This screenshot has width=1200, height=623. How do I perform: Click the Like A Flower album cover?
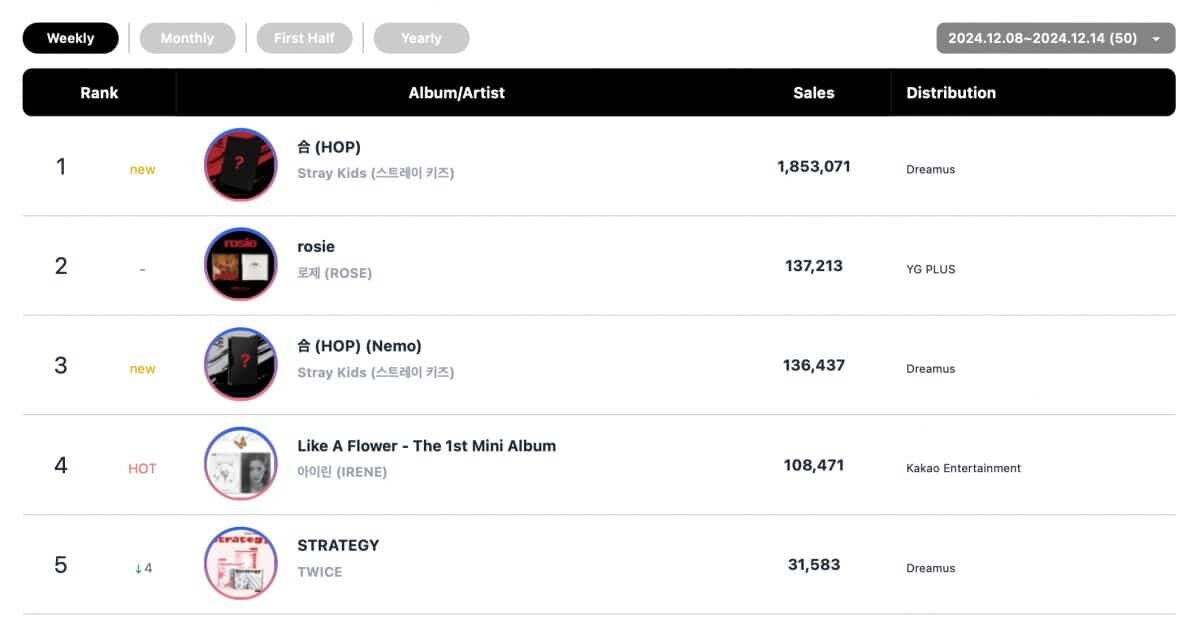tap(240, 464)
